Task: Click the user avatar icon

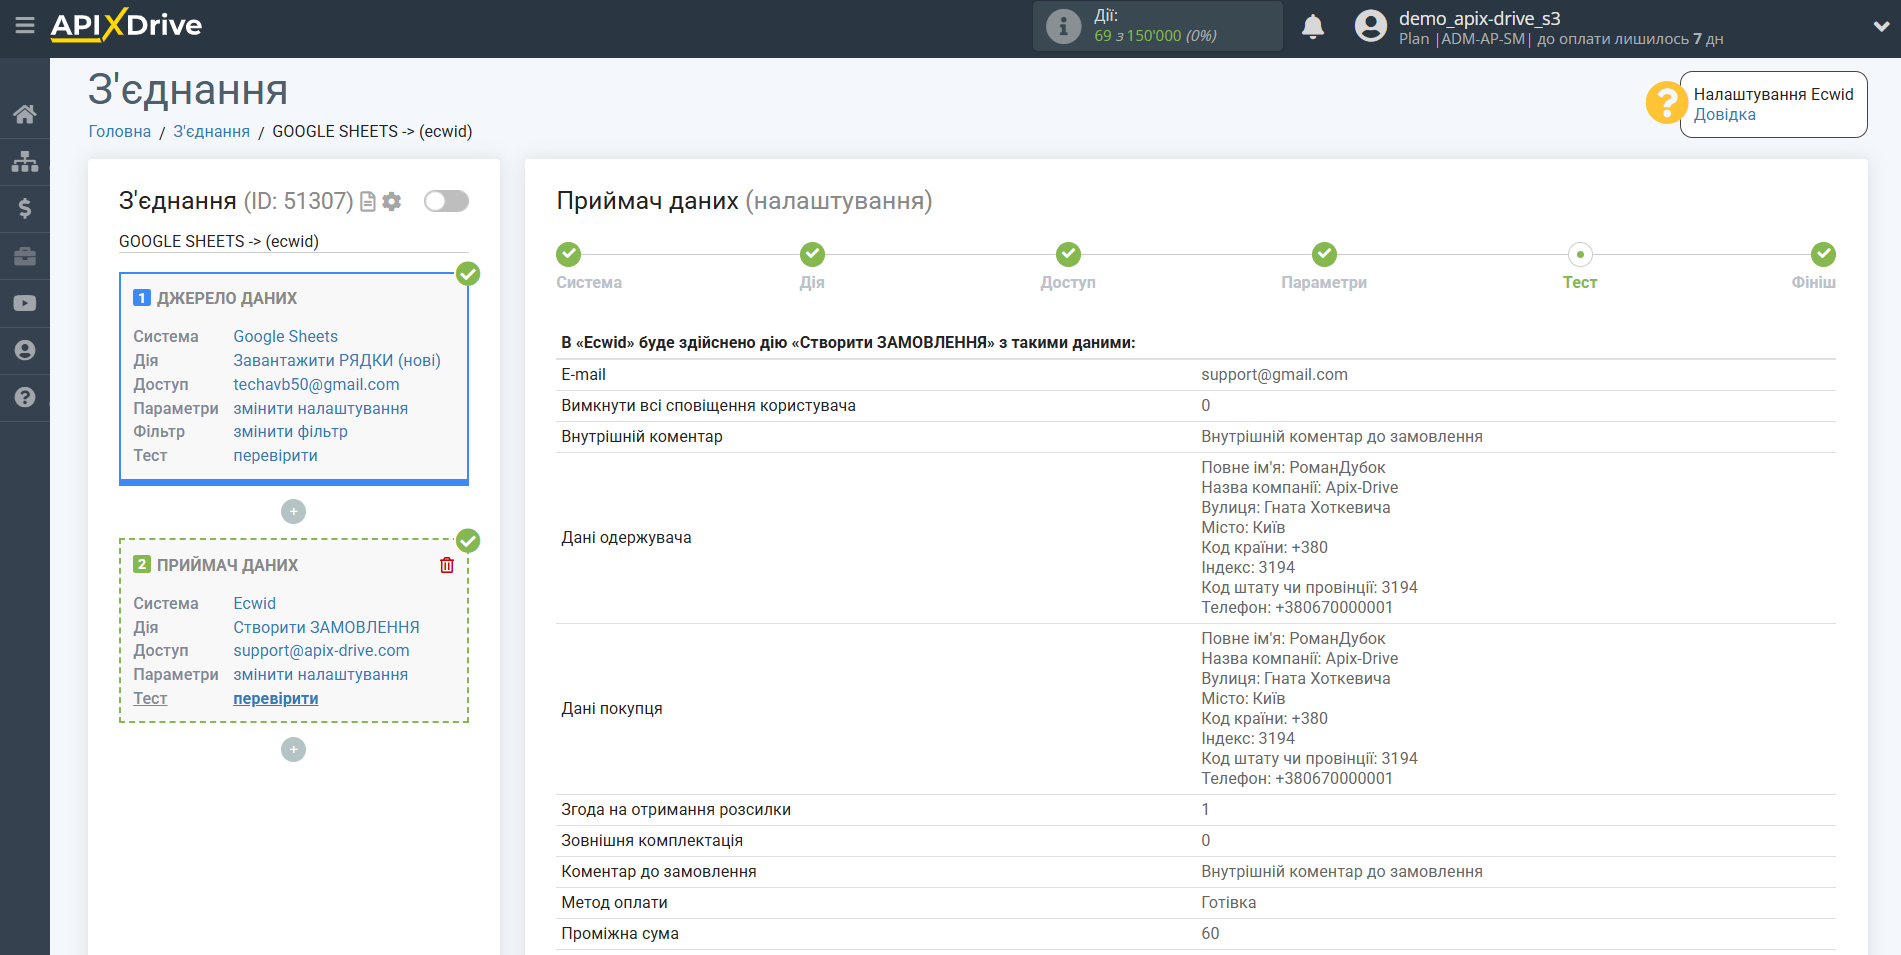Action: pos(1371,26)
